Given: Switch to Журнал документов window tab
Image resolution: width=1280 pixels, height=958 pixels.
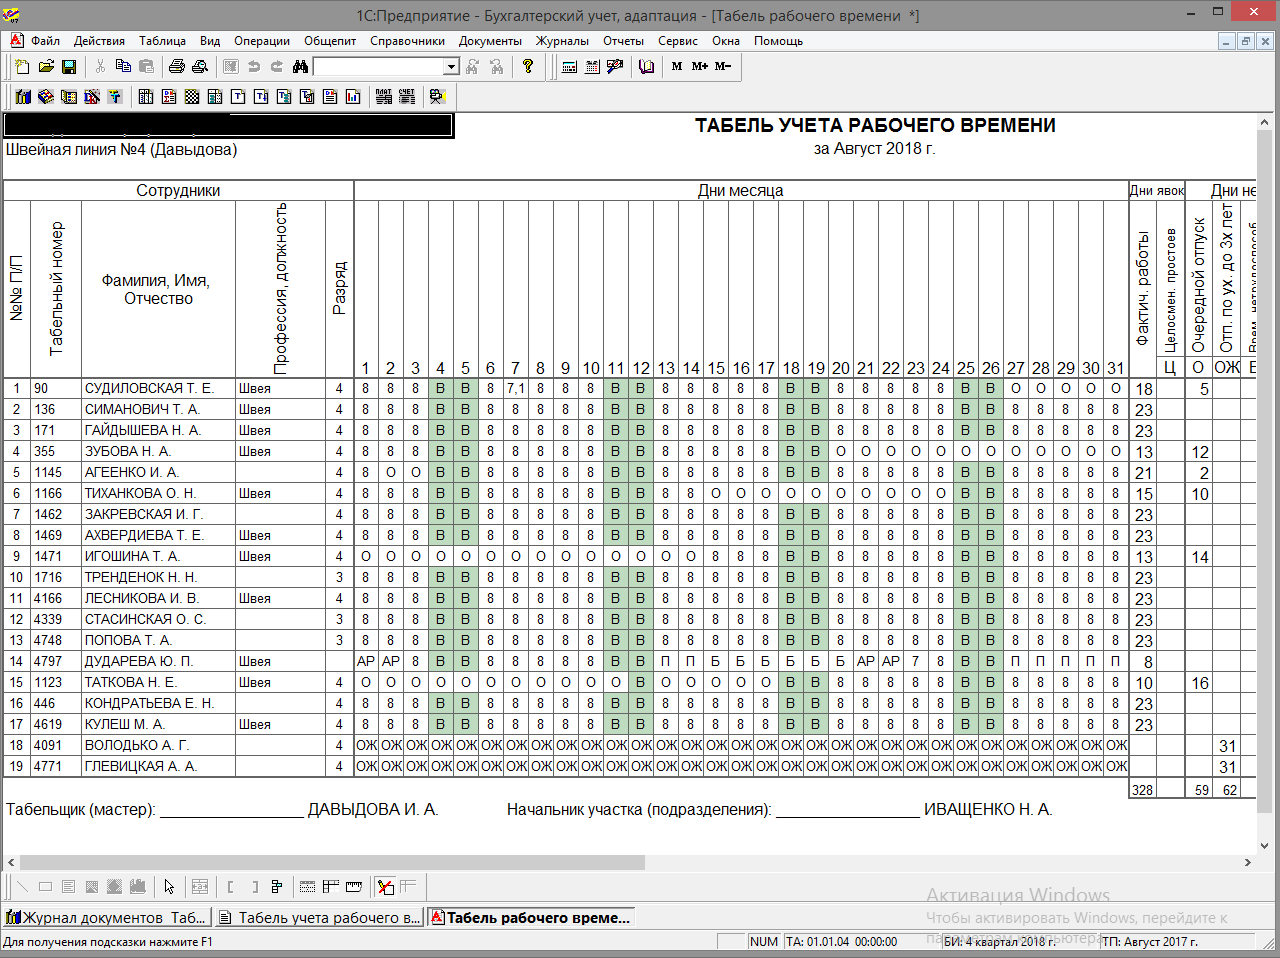Looking at the screenshot, I should pos(107,918).
